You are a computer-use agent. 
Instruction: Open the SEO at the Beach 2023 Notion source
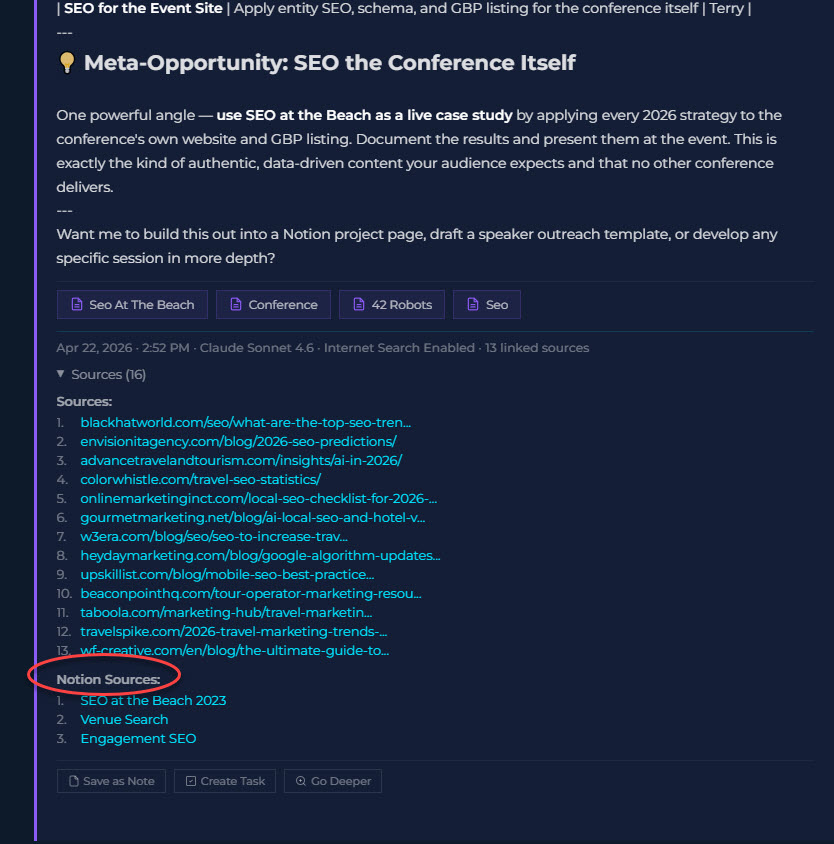[152, 700]
